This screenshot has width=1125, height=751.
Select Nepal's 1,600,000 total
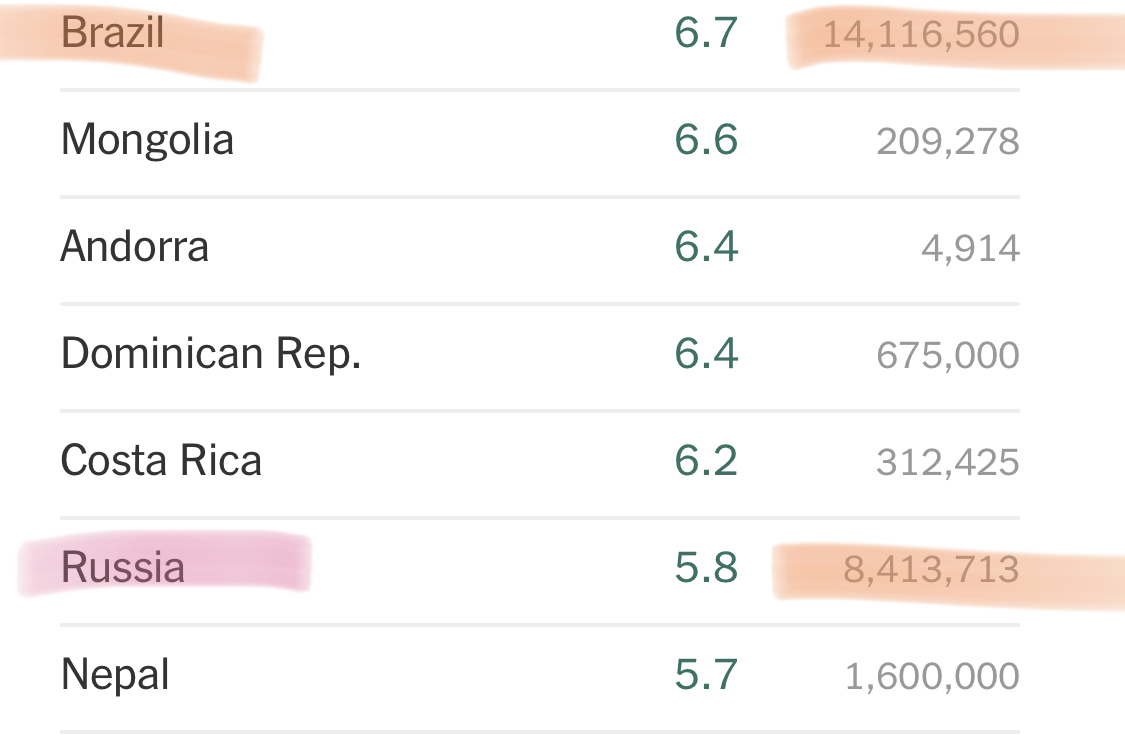coord(932,677)
